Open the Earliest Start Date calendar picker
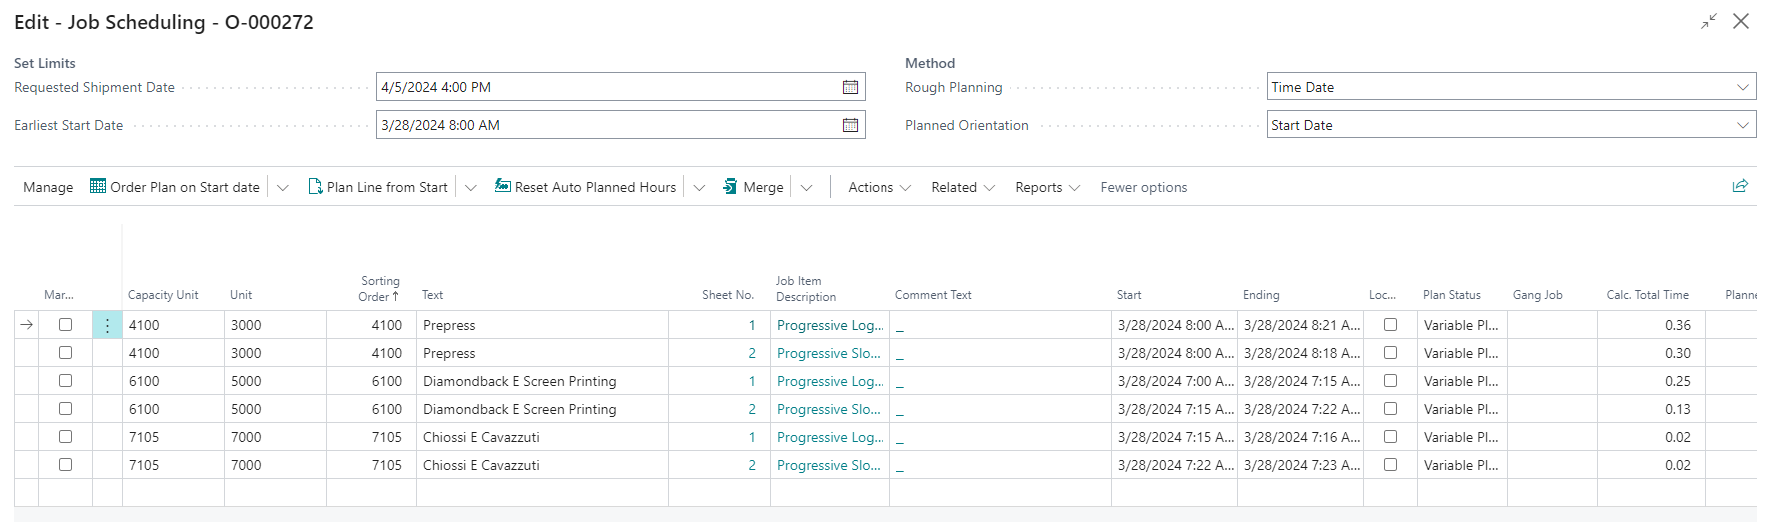 coord(850,126)
